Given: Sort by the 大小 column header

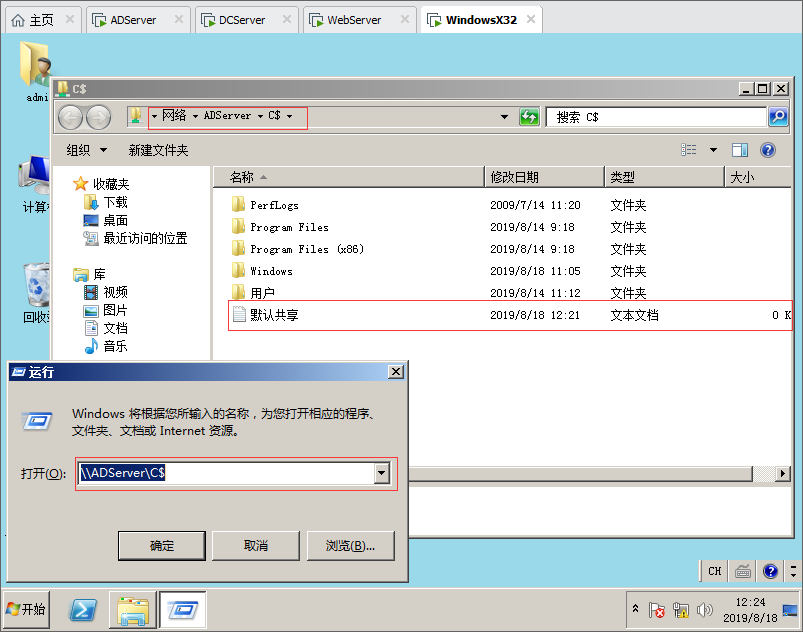Looking at the screenshot, I should pyautogui.click(x=758, y=177).
